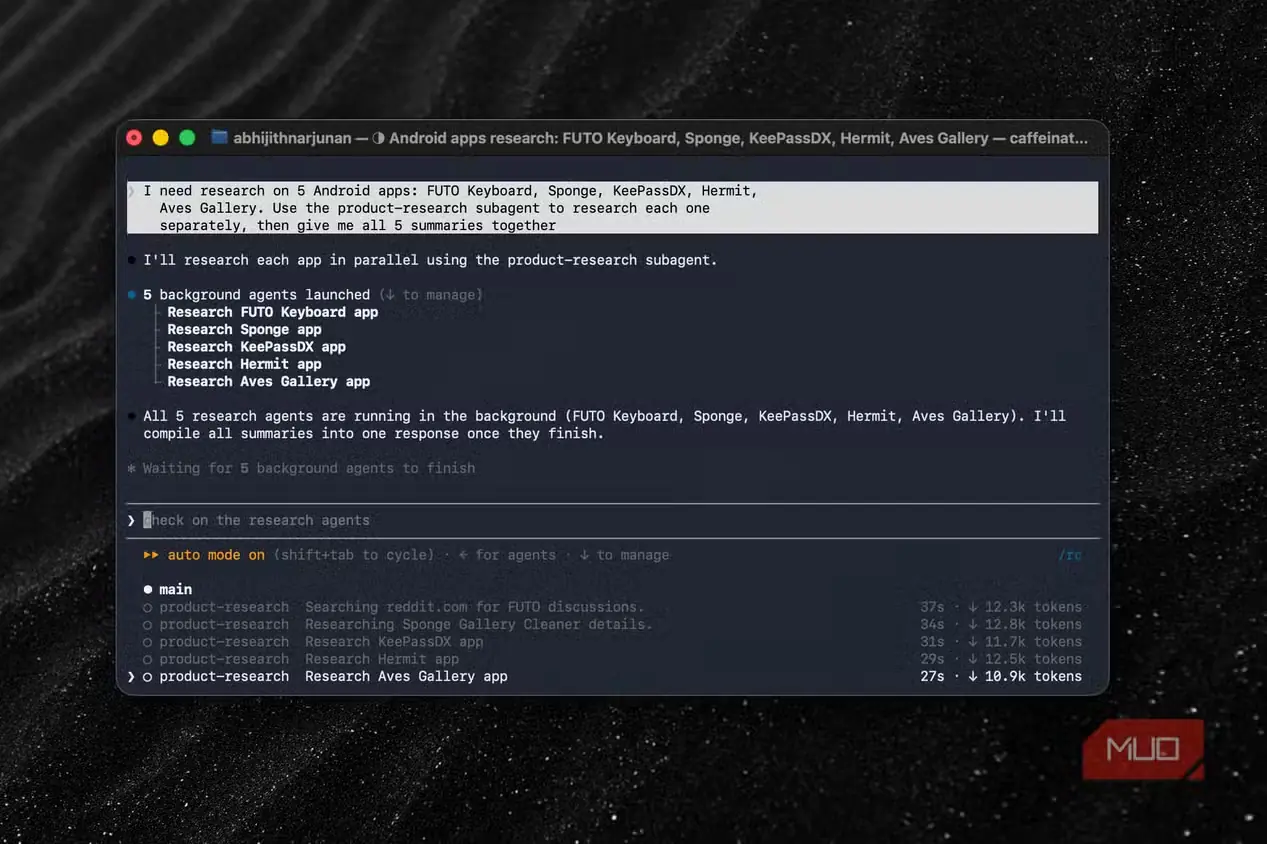
Task: Select the 'Research Hermit app' agent row in the bottom agent list
Action: point(612,659)
